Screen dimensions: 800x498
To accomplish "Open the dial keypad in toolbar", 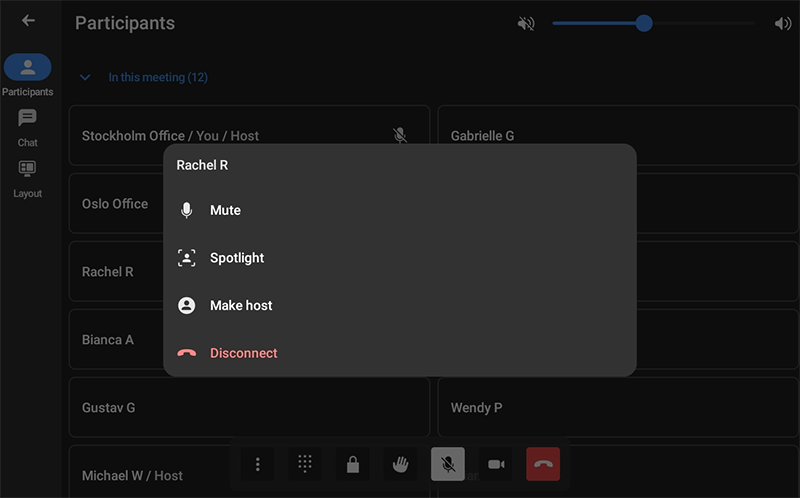I will click(305, 464).
